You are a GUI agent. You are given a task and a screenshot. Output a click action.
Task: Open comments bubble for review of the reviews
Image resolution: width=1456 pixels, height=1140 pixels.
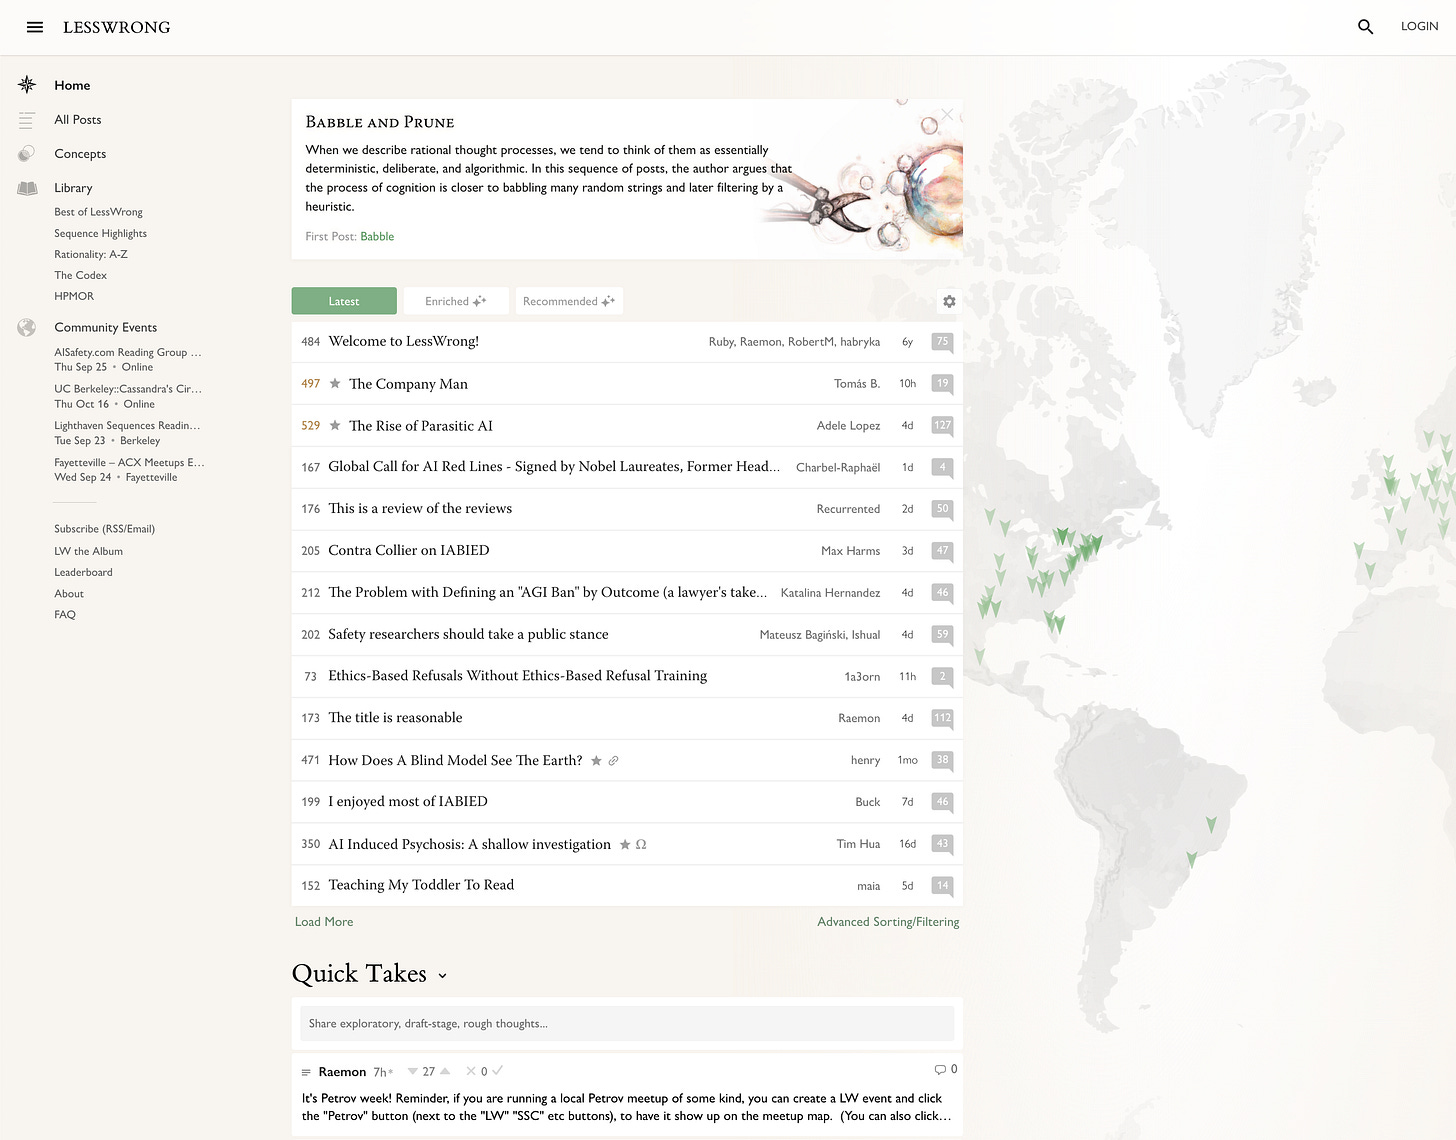tap(942, 509)
